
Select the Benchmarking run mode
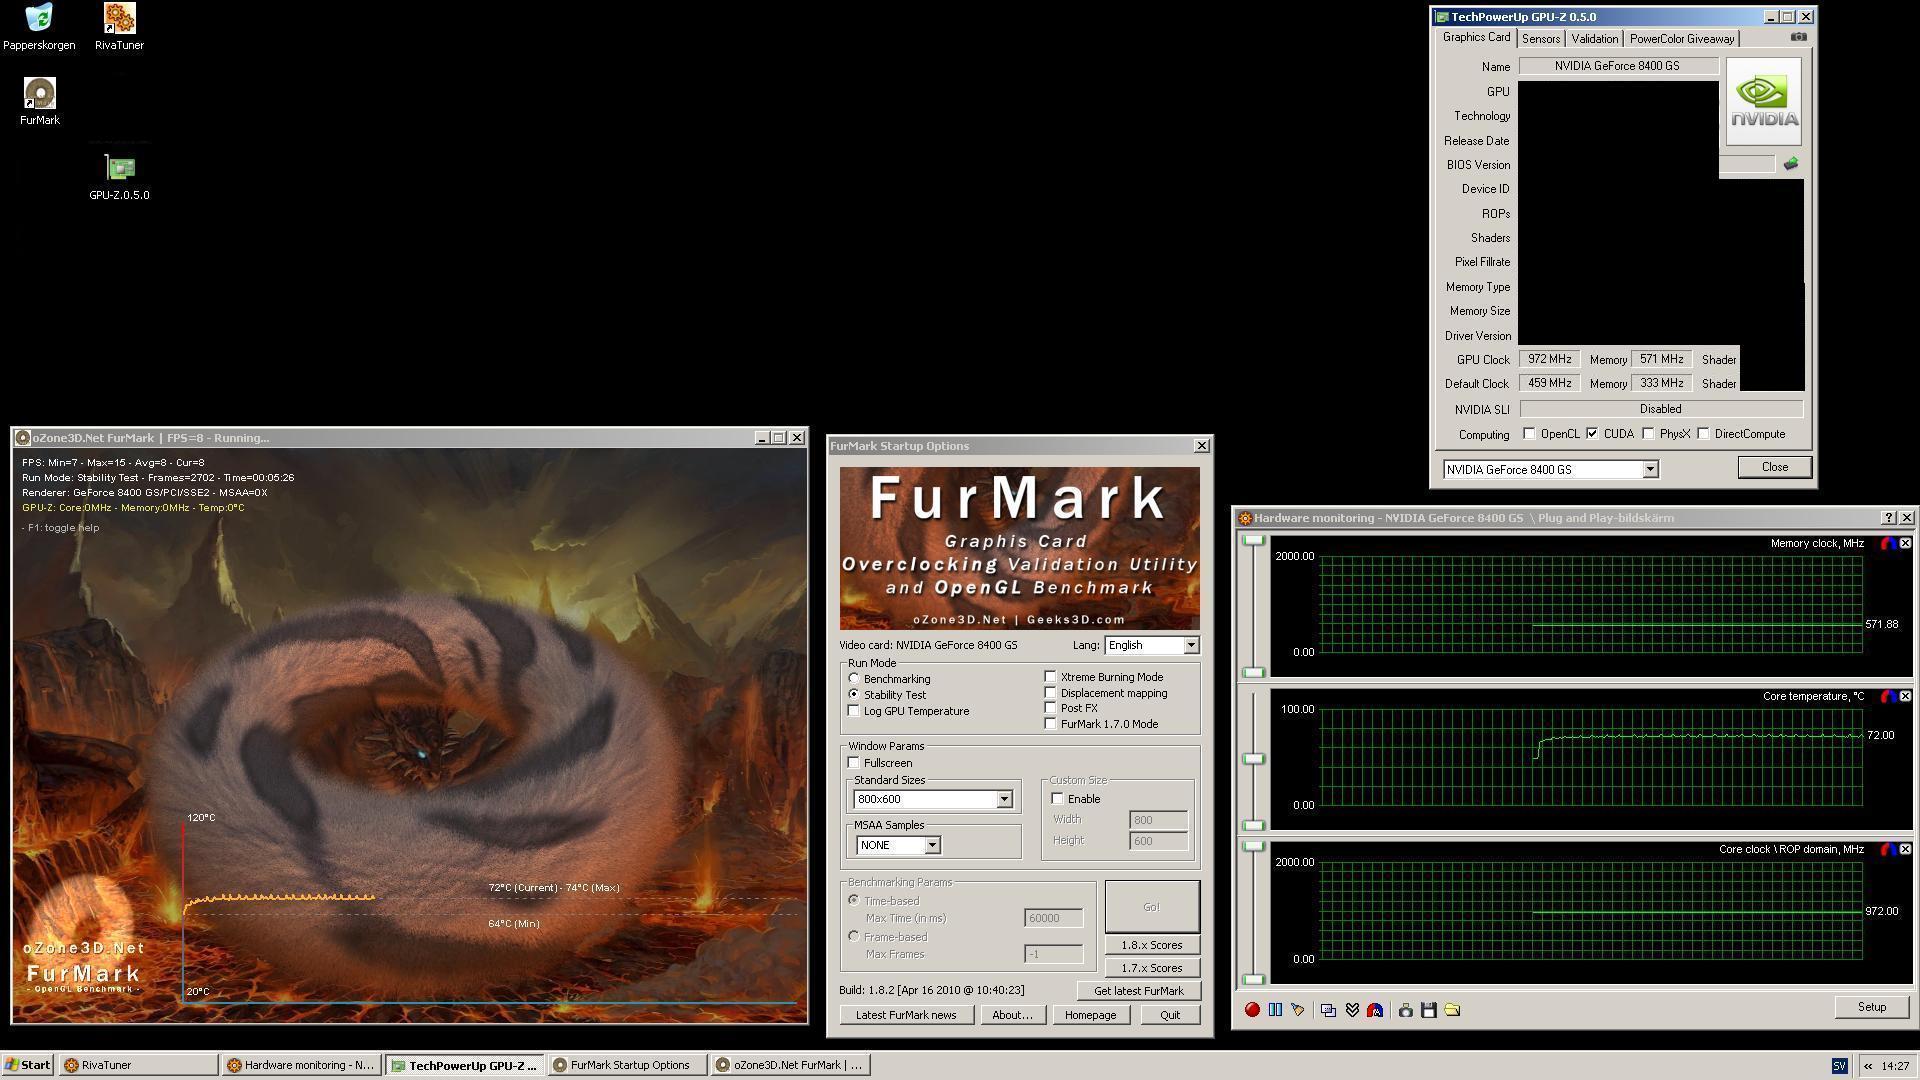pyautogui.click(x=854, y=679)
